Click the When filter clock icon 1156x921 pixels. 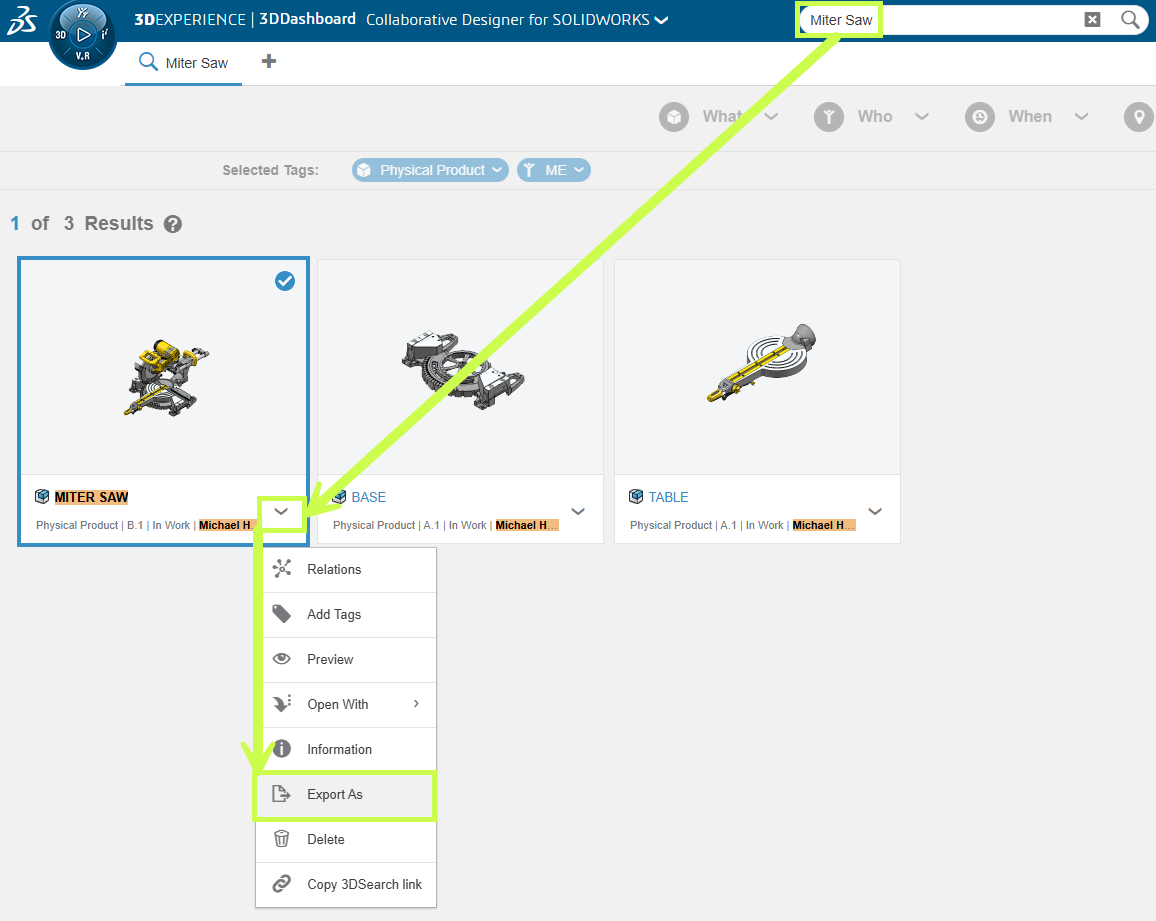click(x=980, y=117)
